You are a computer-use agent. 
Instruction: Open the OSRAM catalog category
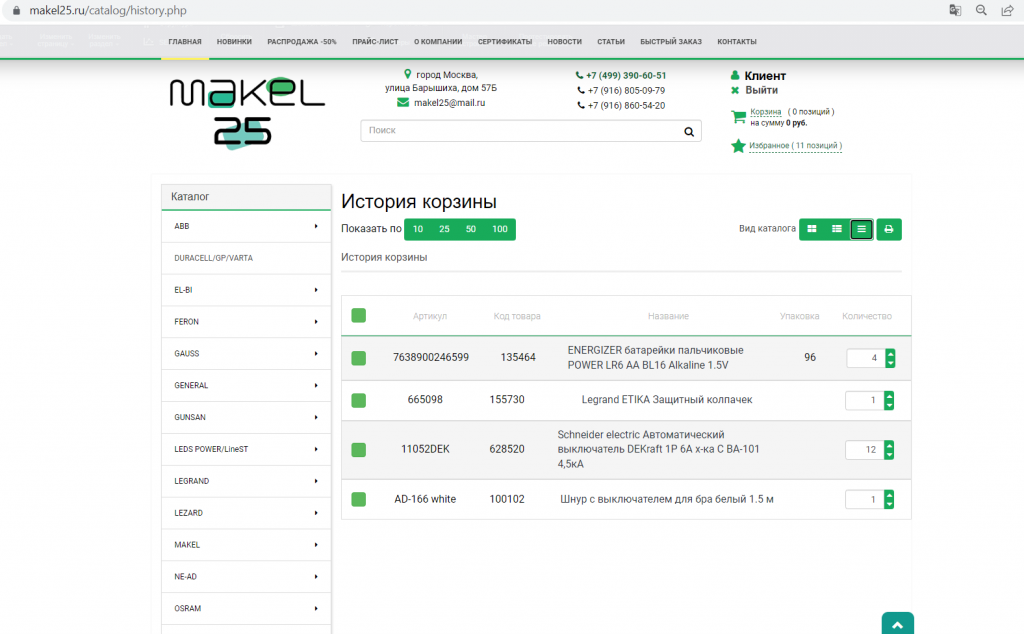tap(246, 609)
